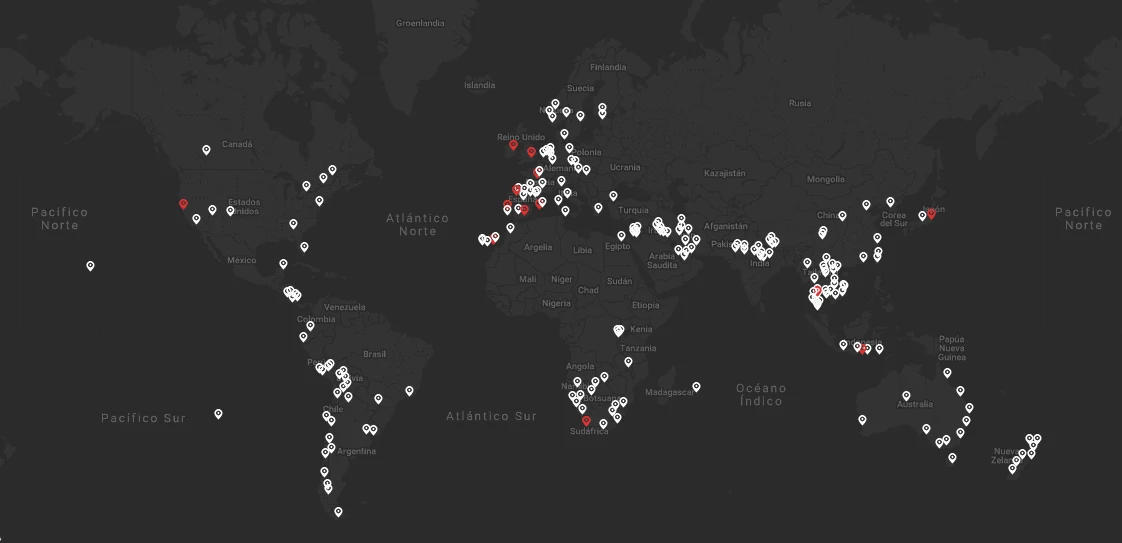Viewport: 1122px width, 543px height.
Task: Select the pin below Papúa Nueva Guinea label
Action: [x=947, y=373]
